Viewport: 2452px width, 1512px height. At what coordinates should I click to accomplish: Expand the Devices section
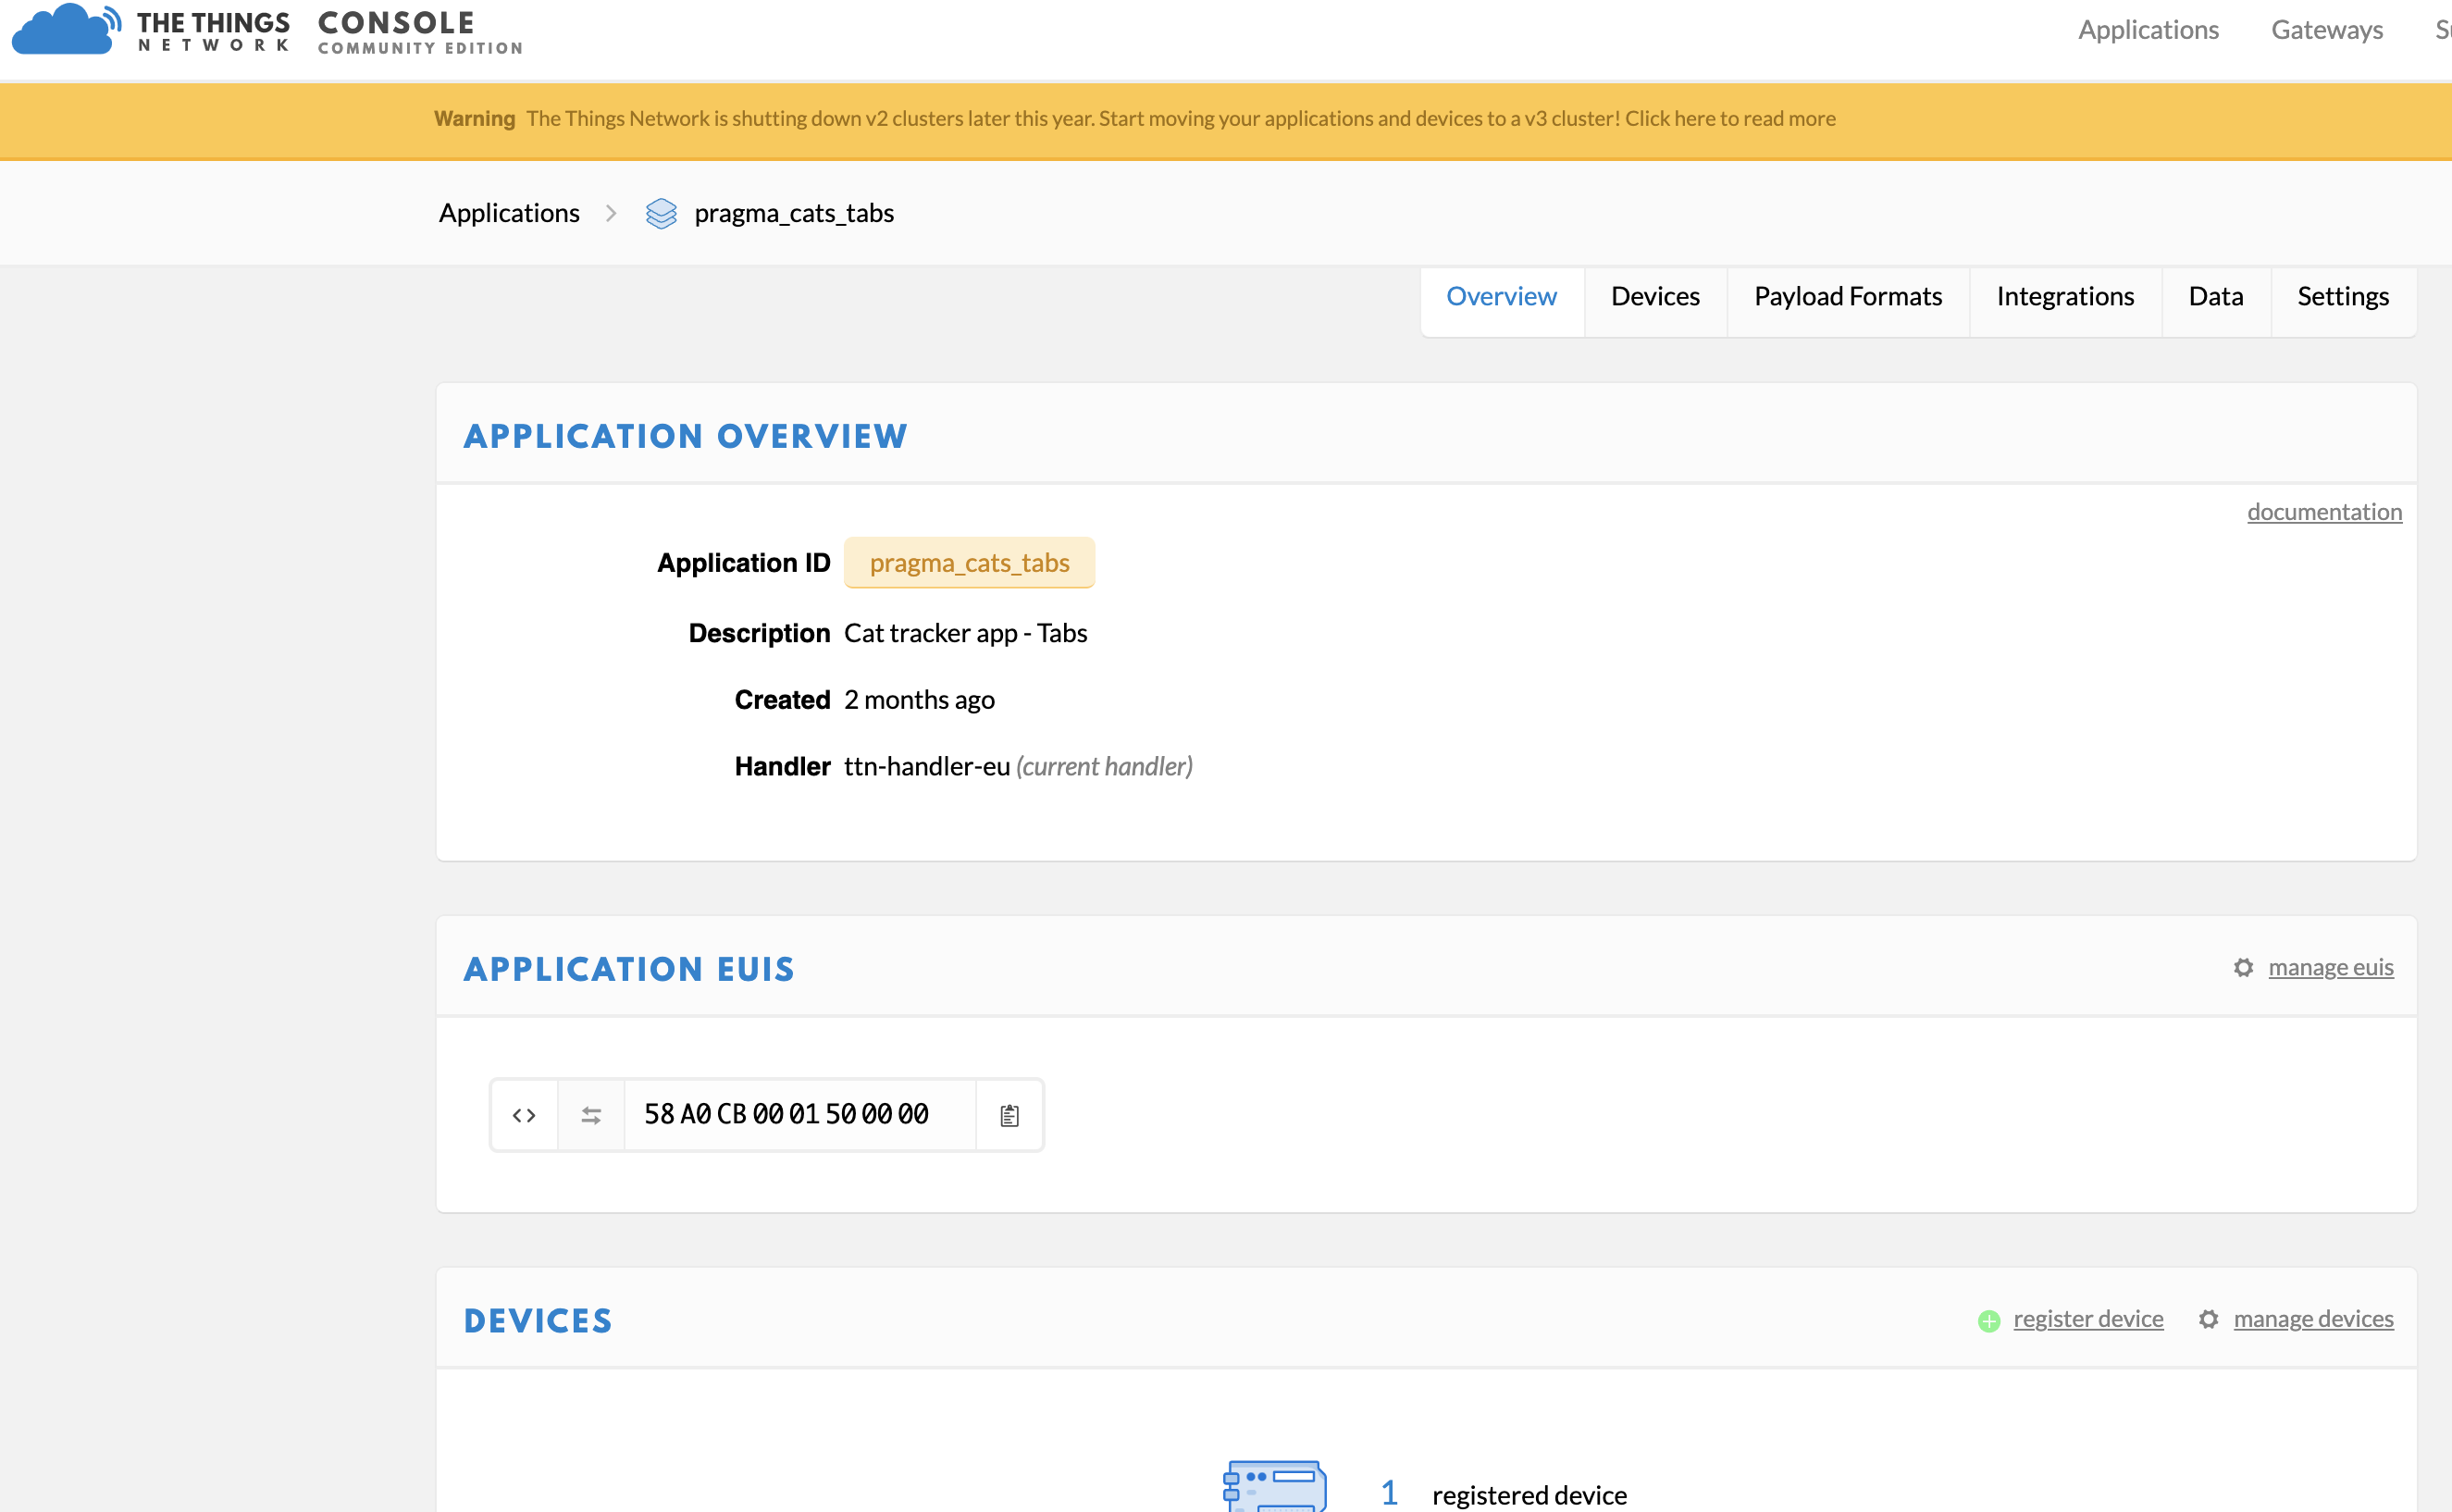[x=536, y=1318]
